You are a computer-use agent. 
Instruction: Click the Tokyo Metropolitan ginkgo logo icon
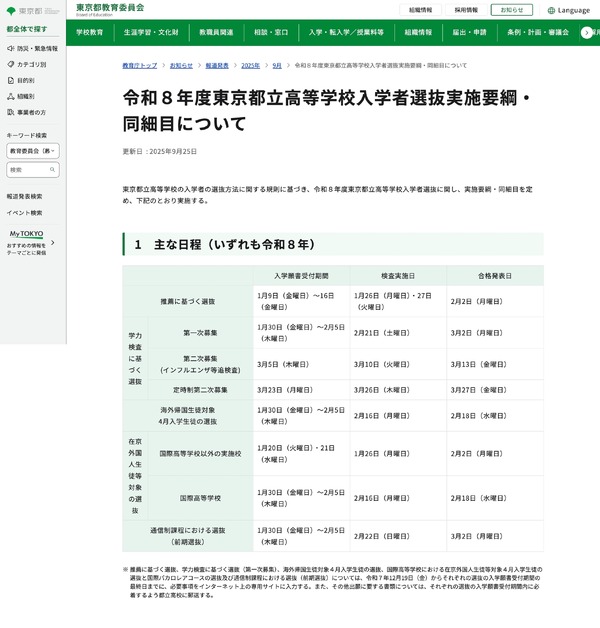tap(11, 11)
